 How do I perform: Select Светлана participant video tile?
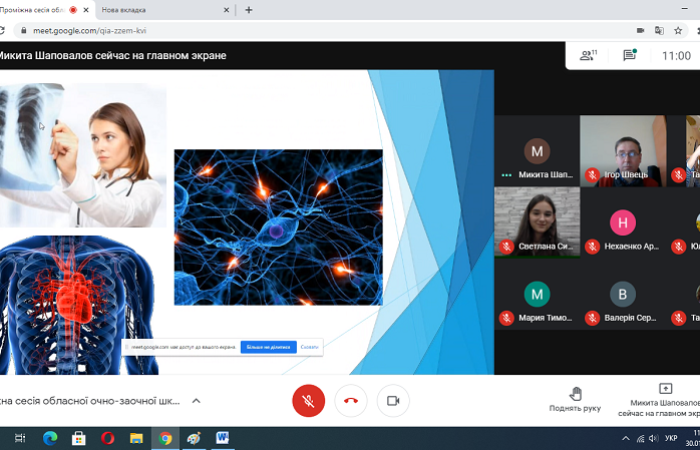click(537, 222)
